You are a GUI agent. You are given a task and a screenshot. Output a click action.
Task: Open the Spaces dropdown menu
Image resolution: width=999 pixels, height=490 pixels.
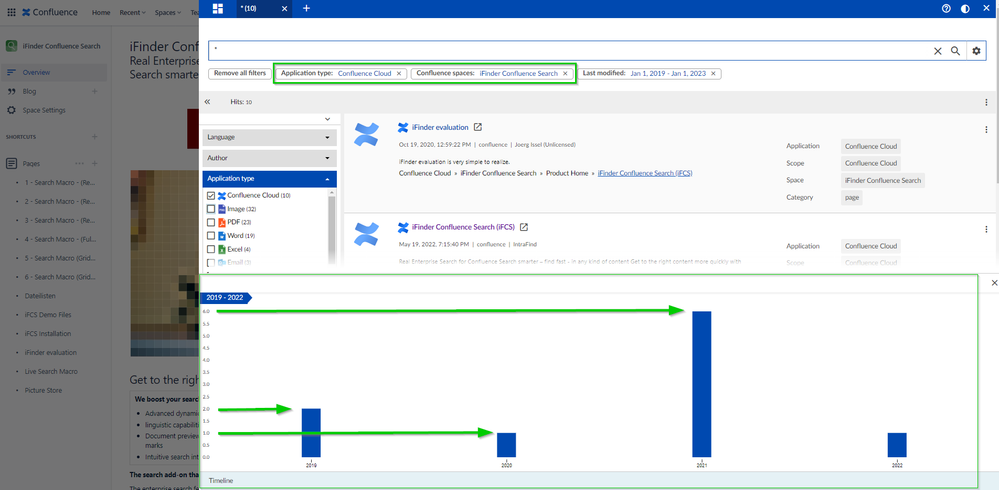tap(168, 13)
